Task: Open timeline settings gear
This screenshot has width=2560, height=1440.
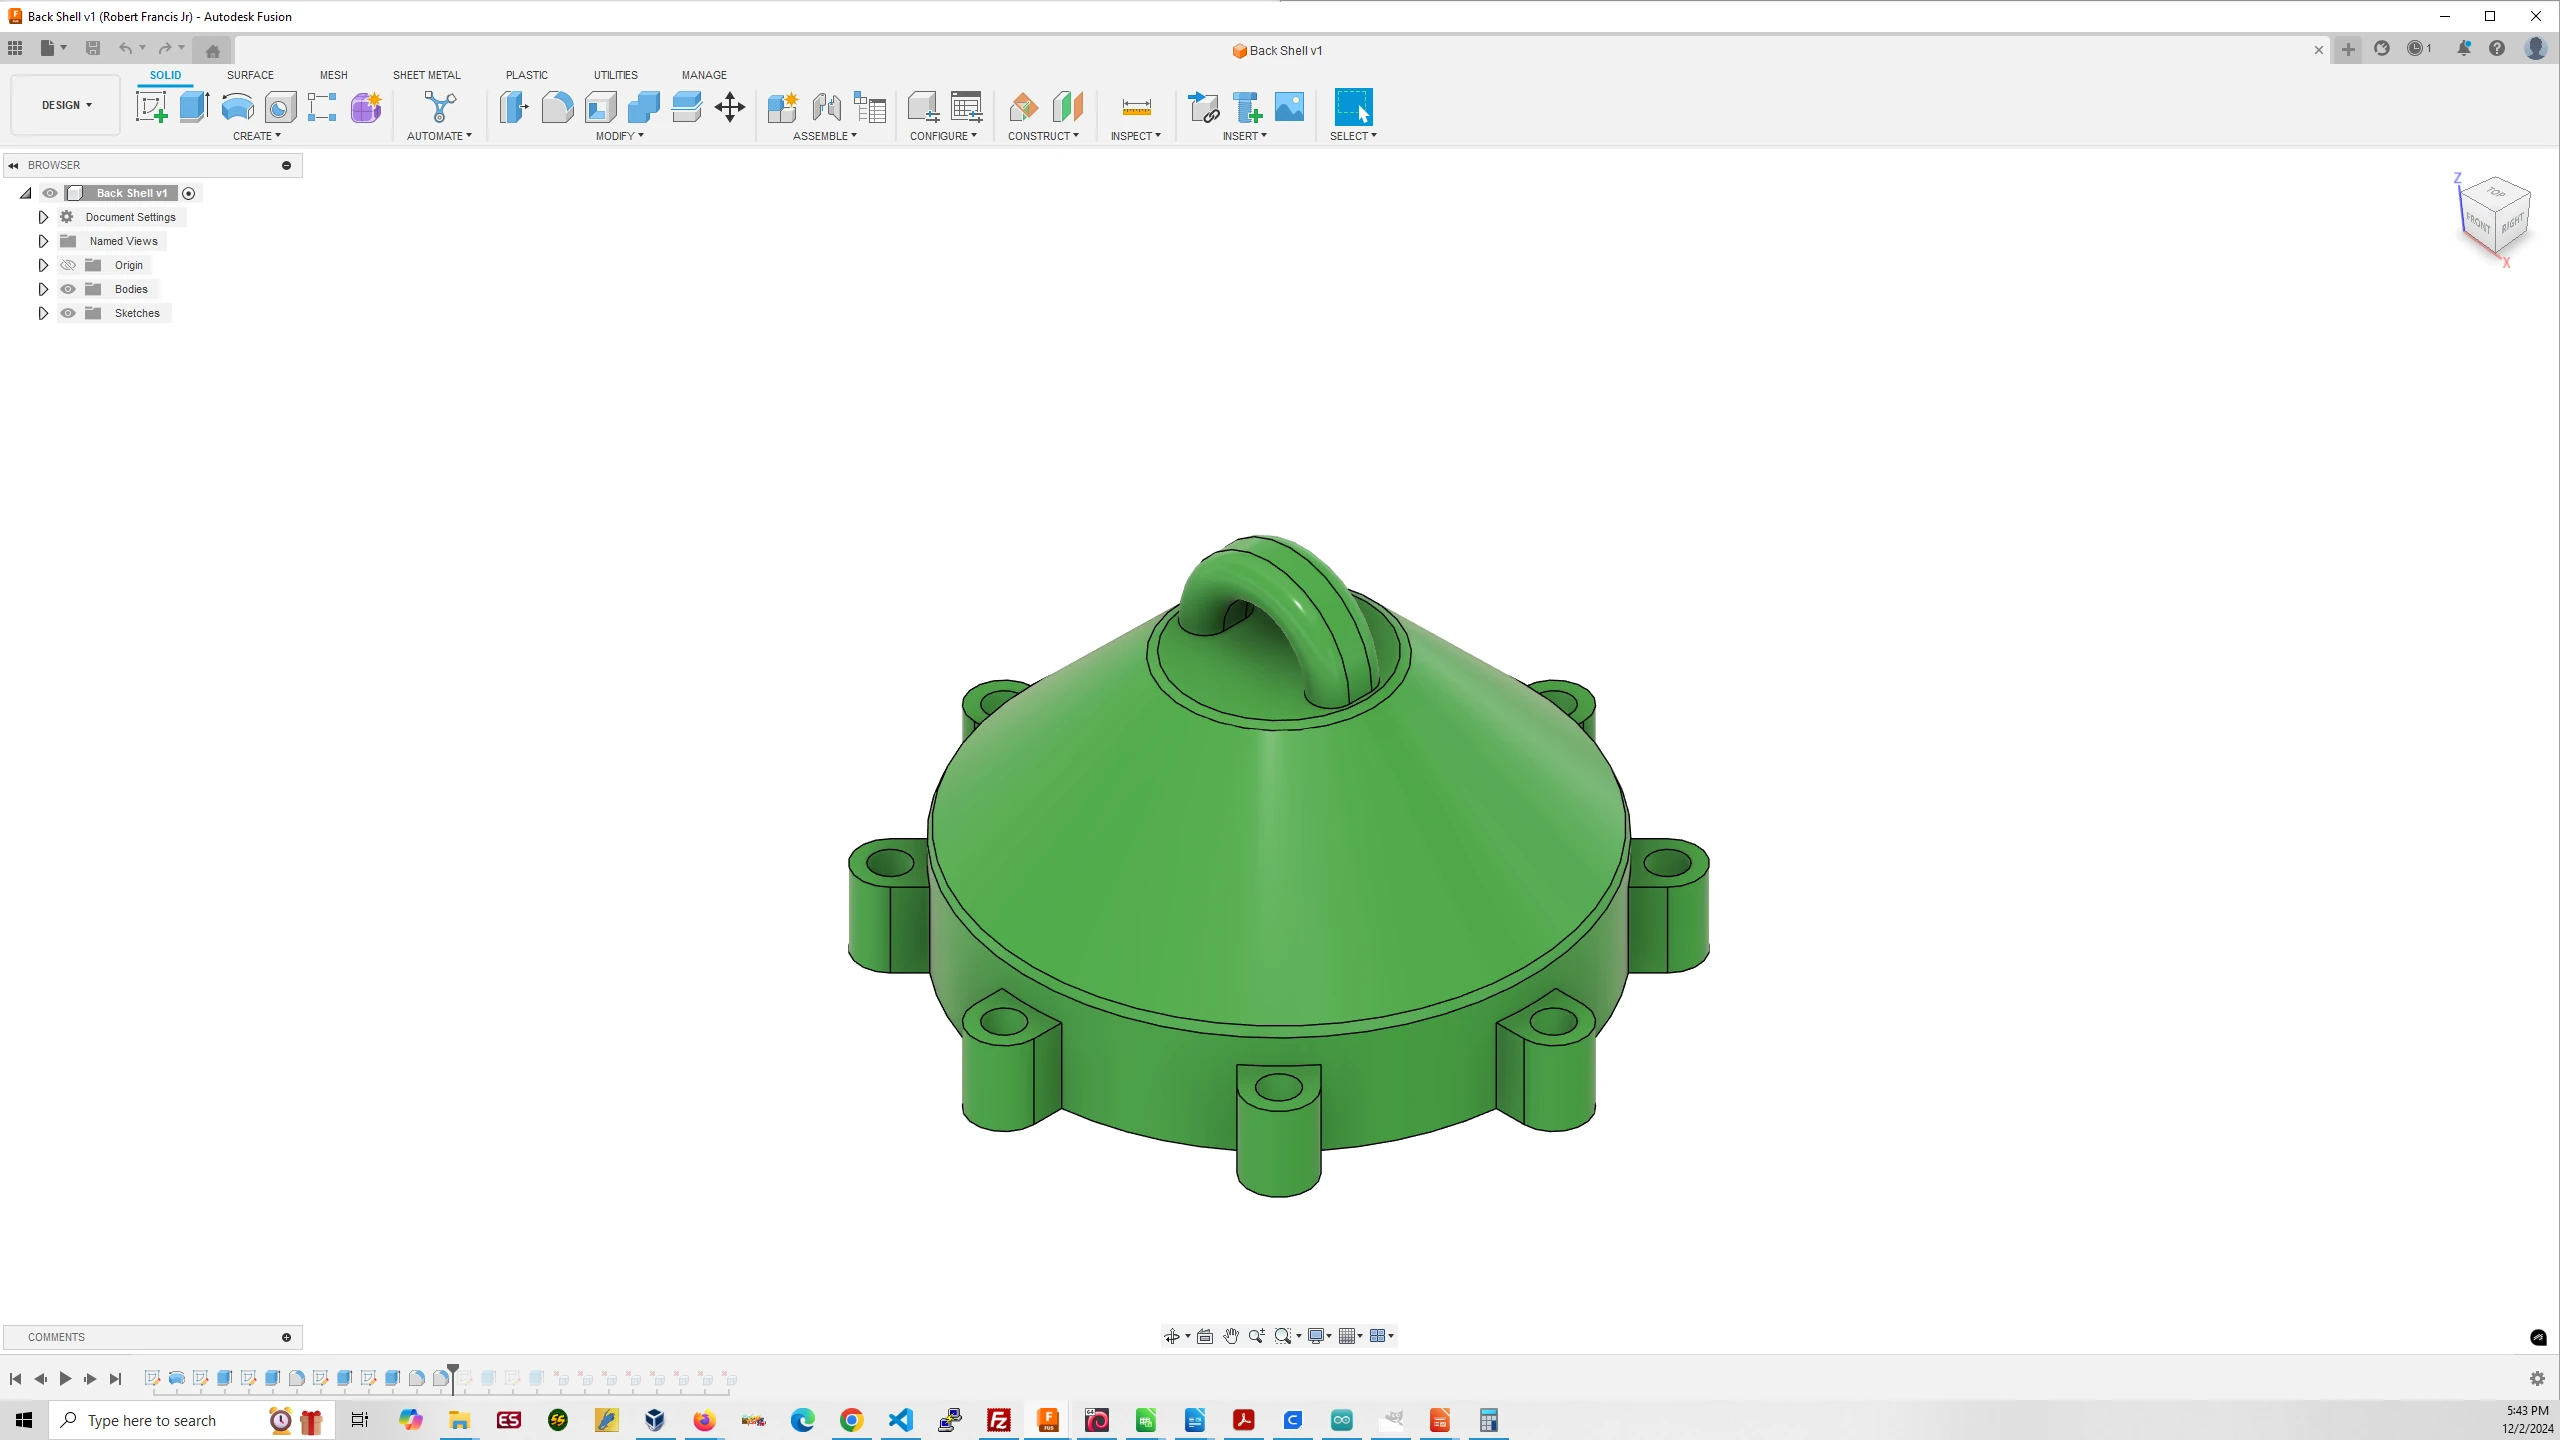Action: point(2537,1379)
